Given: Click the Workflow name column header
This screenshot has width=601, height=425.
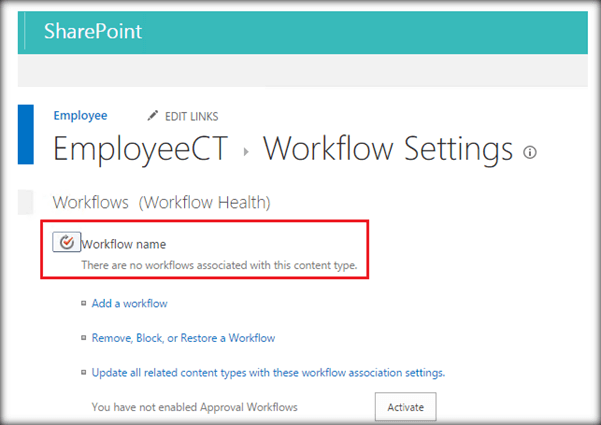Looking at the screenshot, I should 123,243.
